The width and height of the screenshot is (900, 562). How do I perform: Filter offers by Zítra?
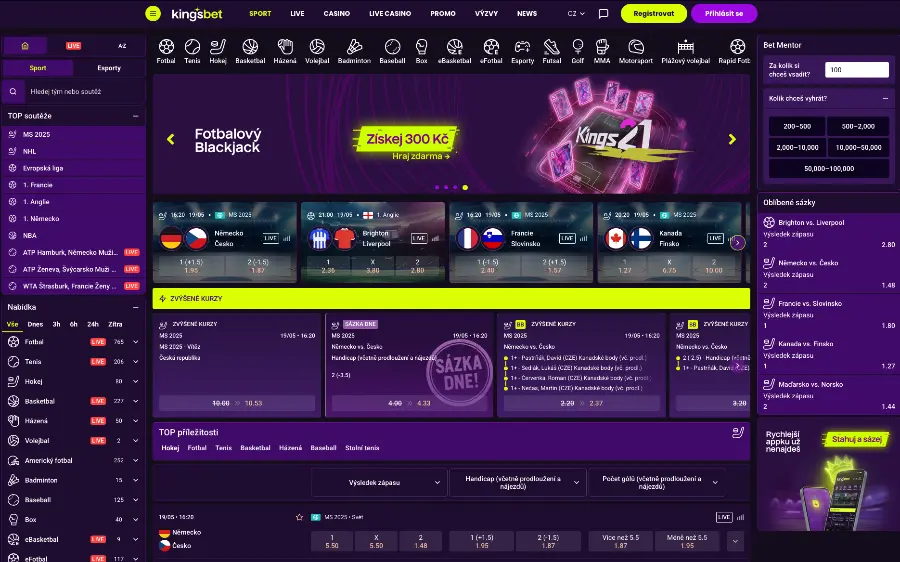[x=115, y=324]
